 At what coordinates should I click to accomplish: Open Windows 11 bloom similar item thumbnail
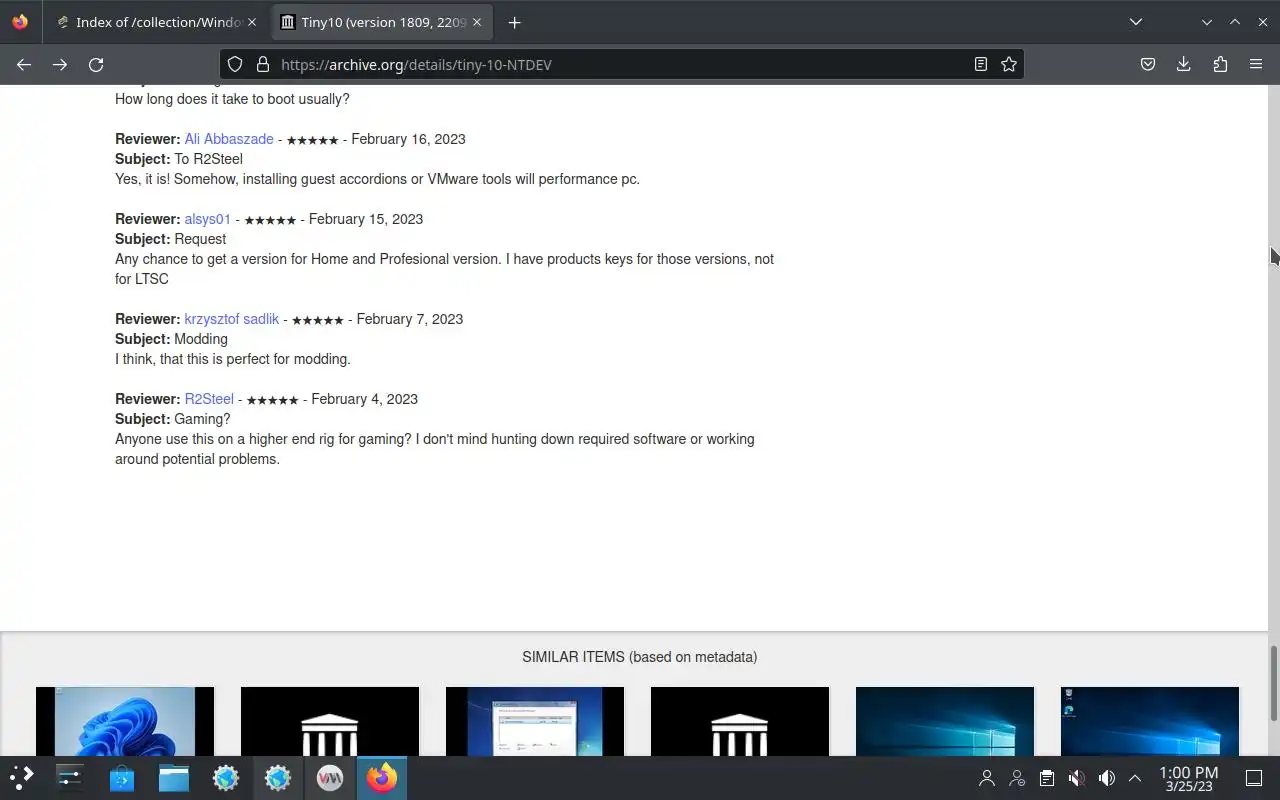[x=125, y=721]
